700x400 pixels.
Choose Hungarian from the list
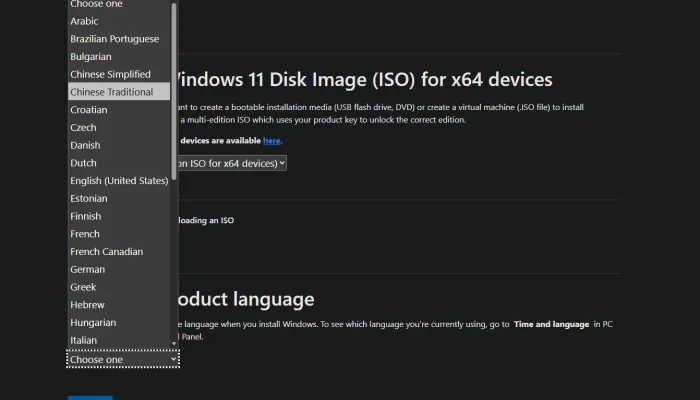(119, 322)
